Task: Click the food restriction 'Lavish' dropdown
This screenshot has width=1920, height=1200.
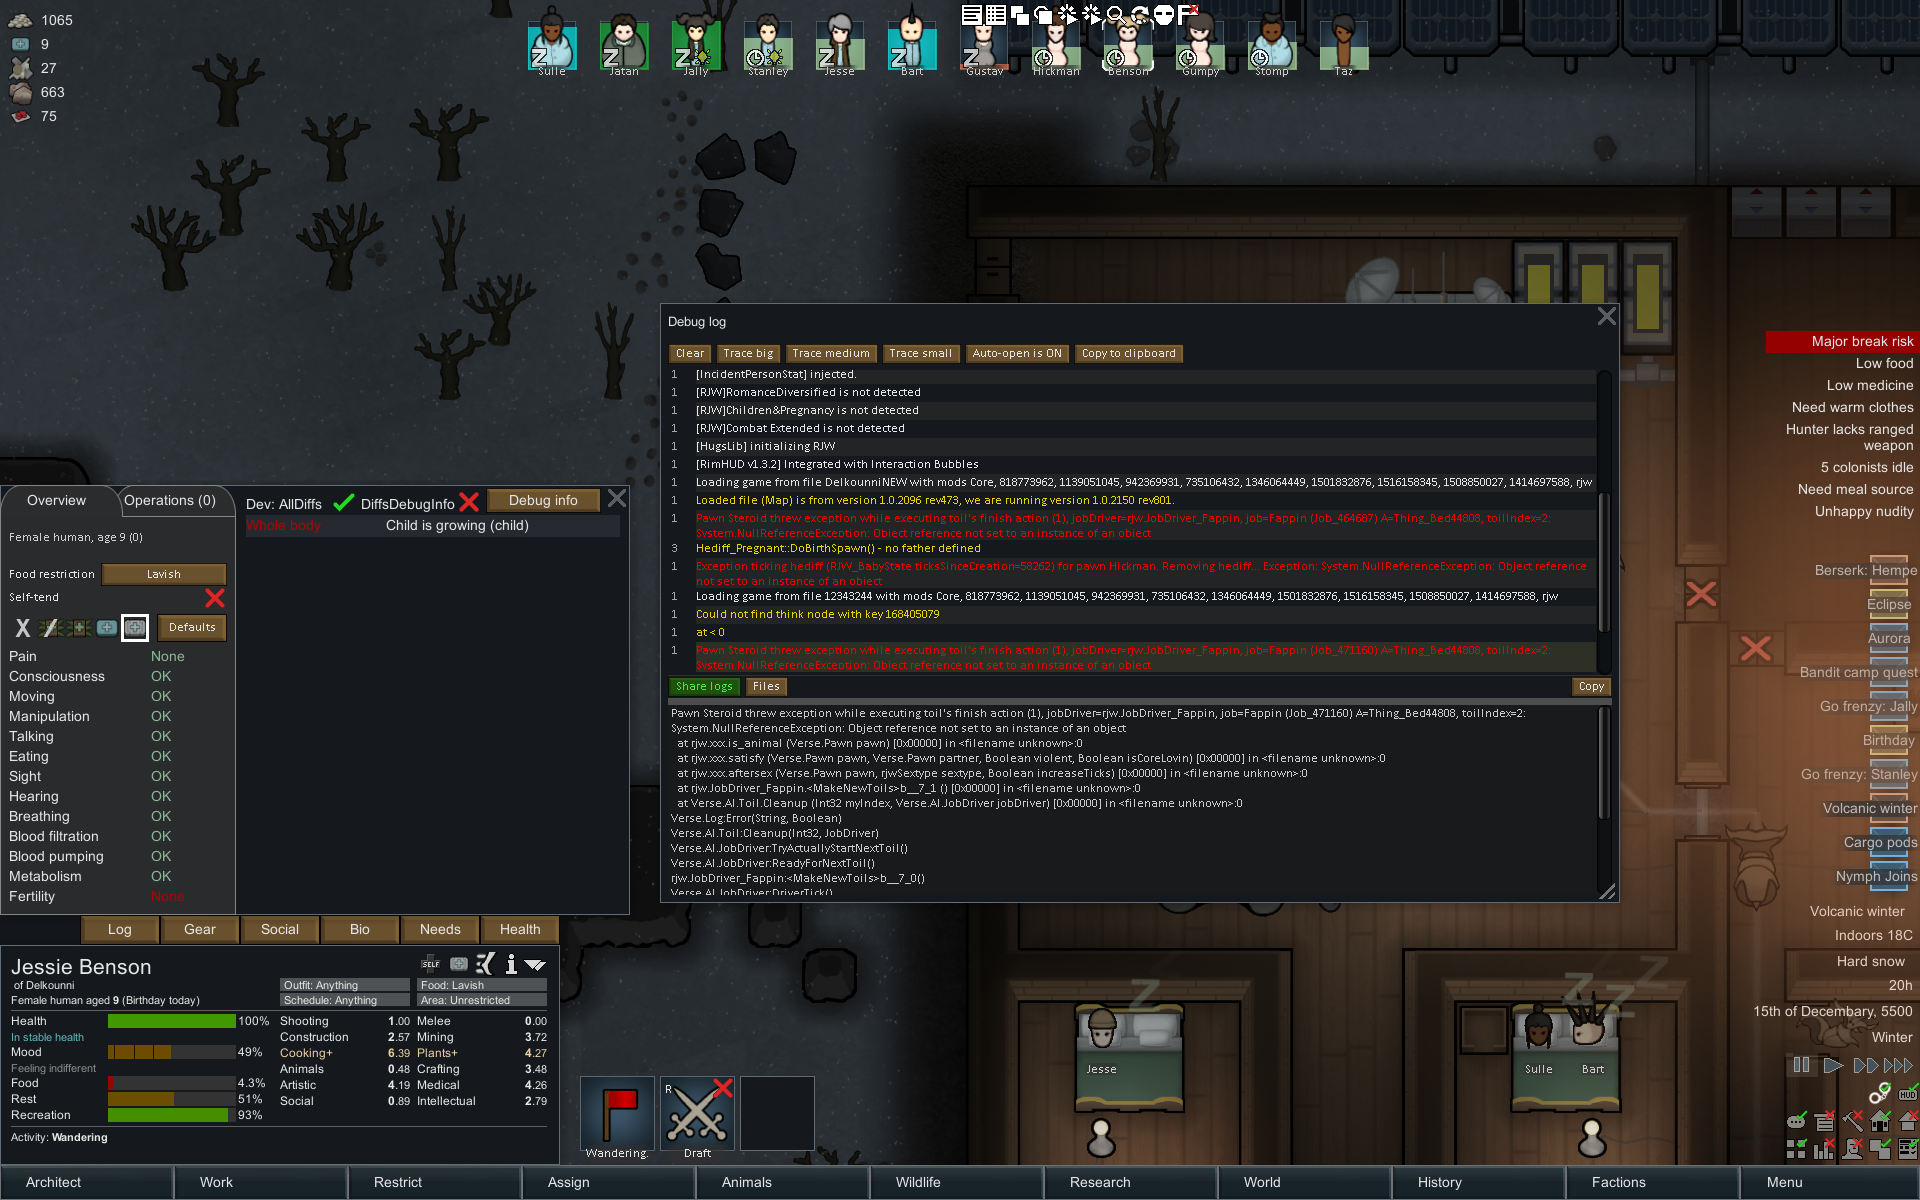Action: [162, 572]
